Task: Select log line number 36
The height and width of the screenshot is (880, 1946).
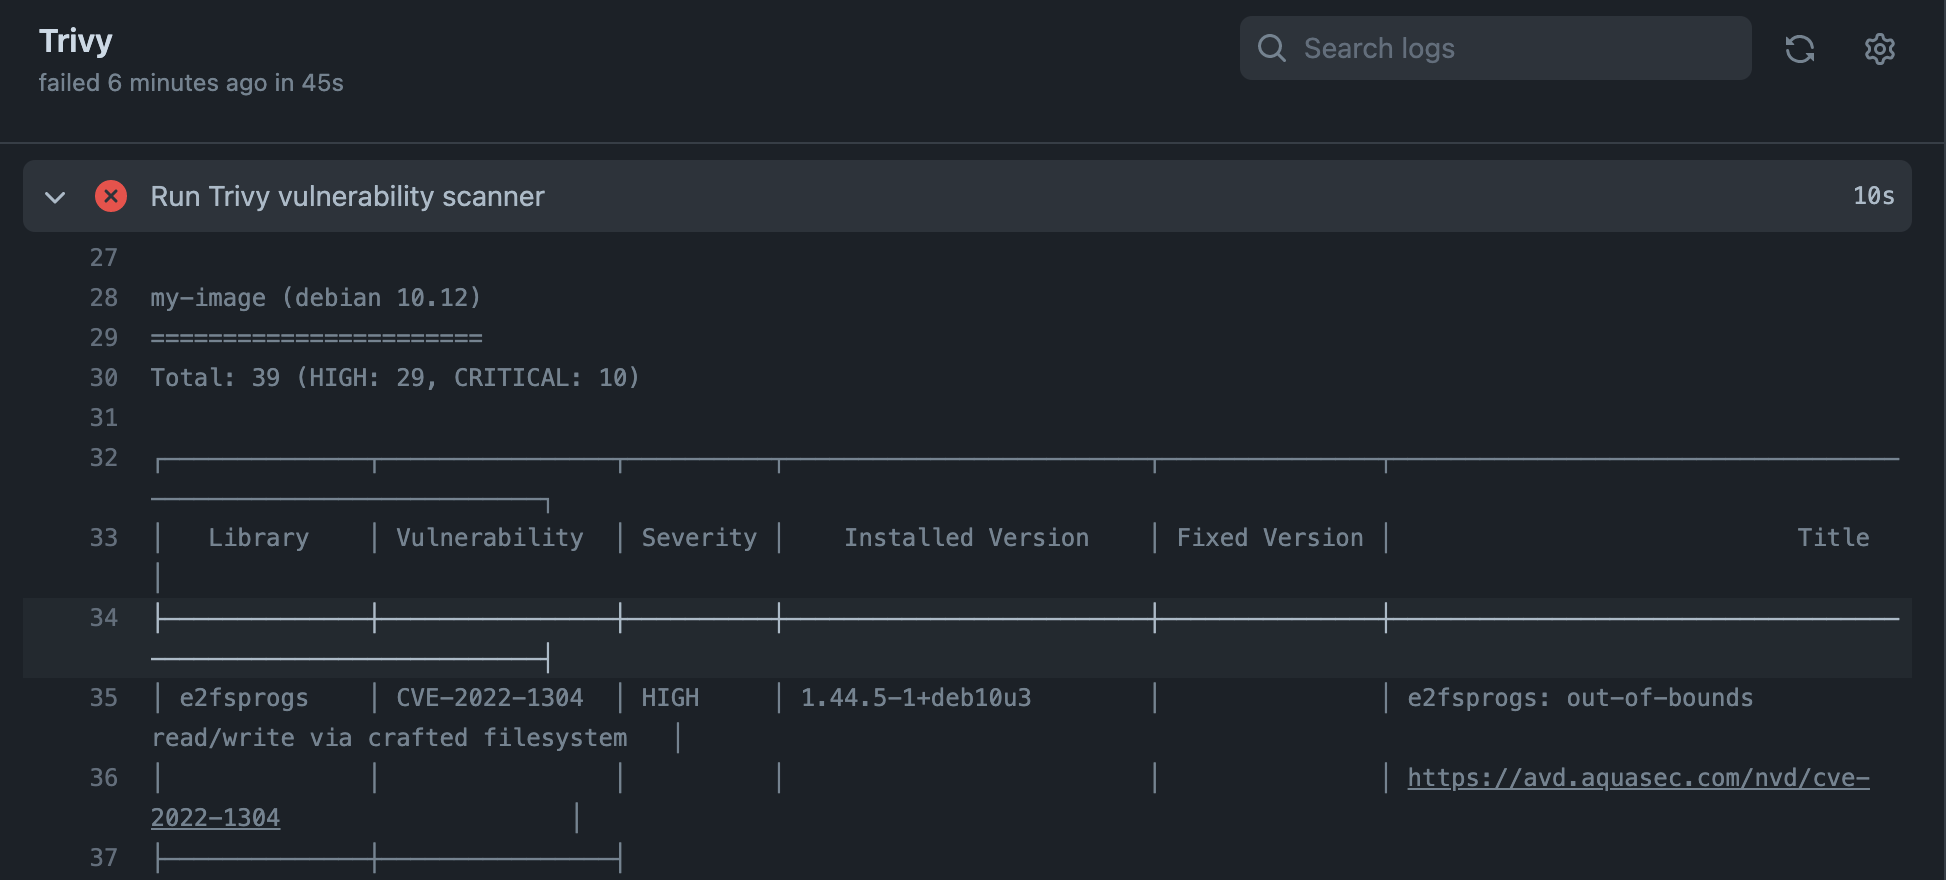Action: (104, 778)
